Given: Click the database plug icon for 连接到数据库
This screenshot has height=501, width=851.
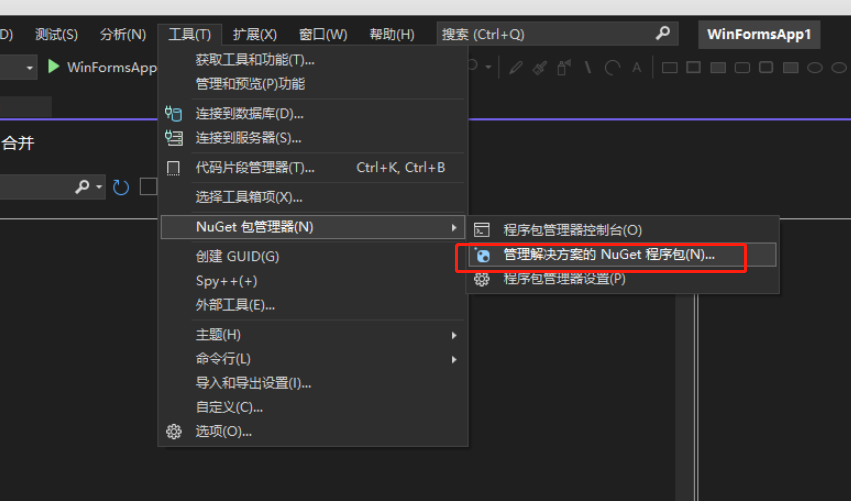Looking at the screenshot, I should click(x=173, y=113).
